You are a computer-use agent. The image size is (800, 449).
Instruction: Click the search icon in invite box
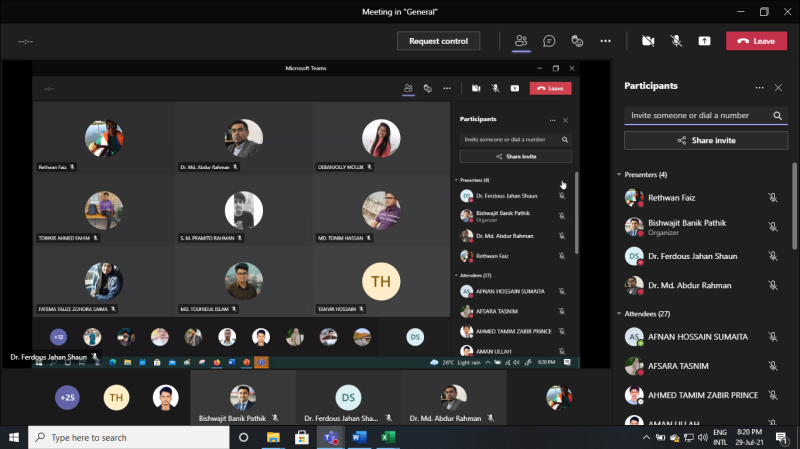tap(778, 116)
